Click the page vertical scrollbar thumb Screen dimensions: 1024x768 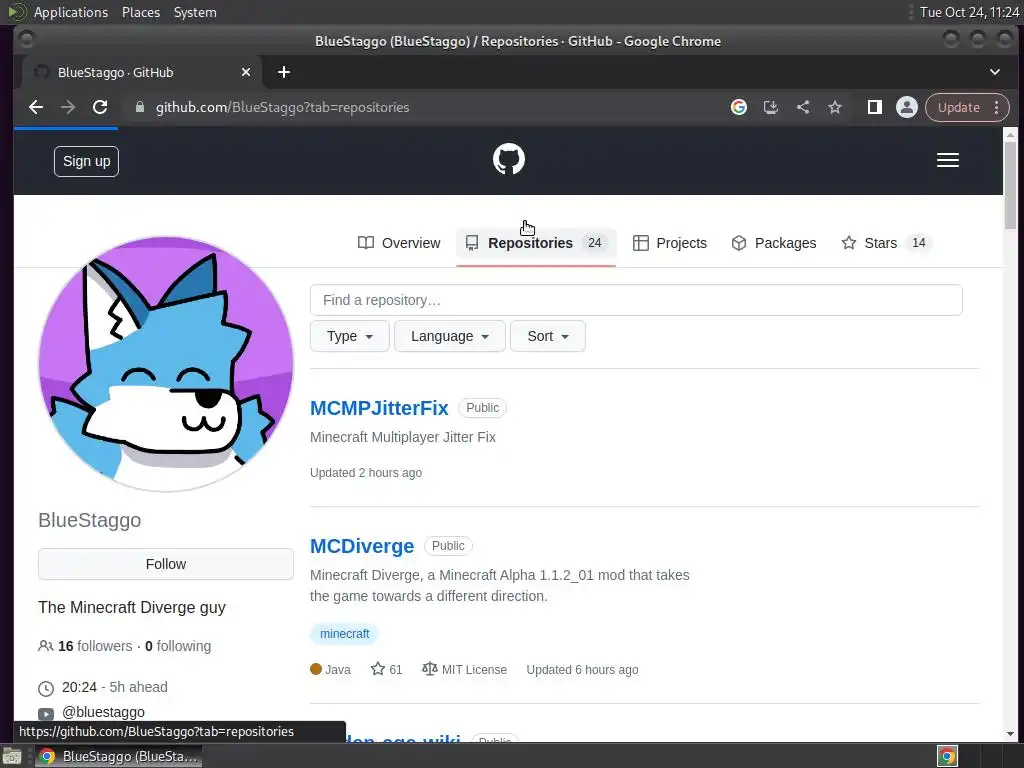point(1010,185)
